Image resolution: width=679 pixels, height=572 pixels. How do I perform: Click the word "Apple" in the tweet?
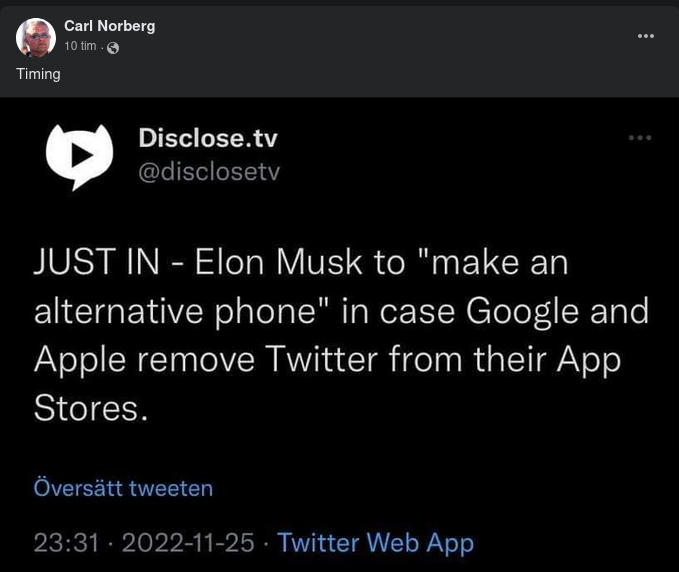pyautogui.click(x=81, y=358)
